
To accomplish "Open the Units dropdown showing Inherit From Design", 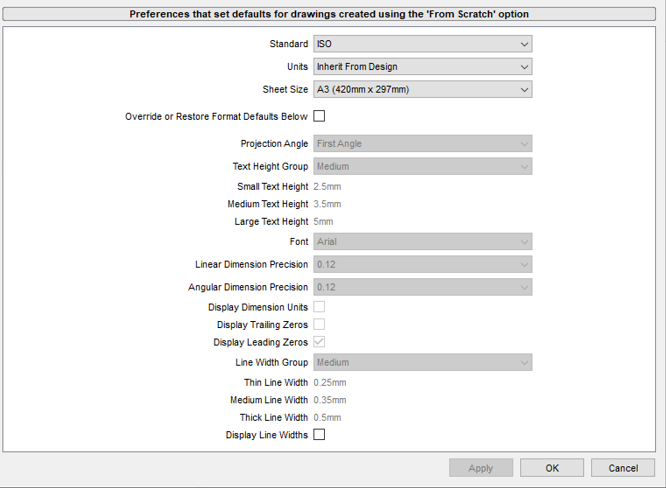I will 423,67.
